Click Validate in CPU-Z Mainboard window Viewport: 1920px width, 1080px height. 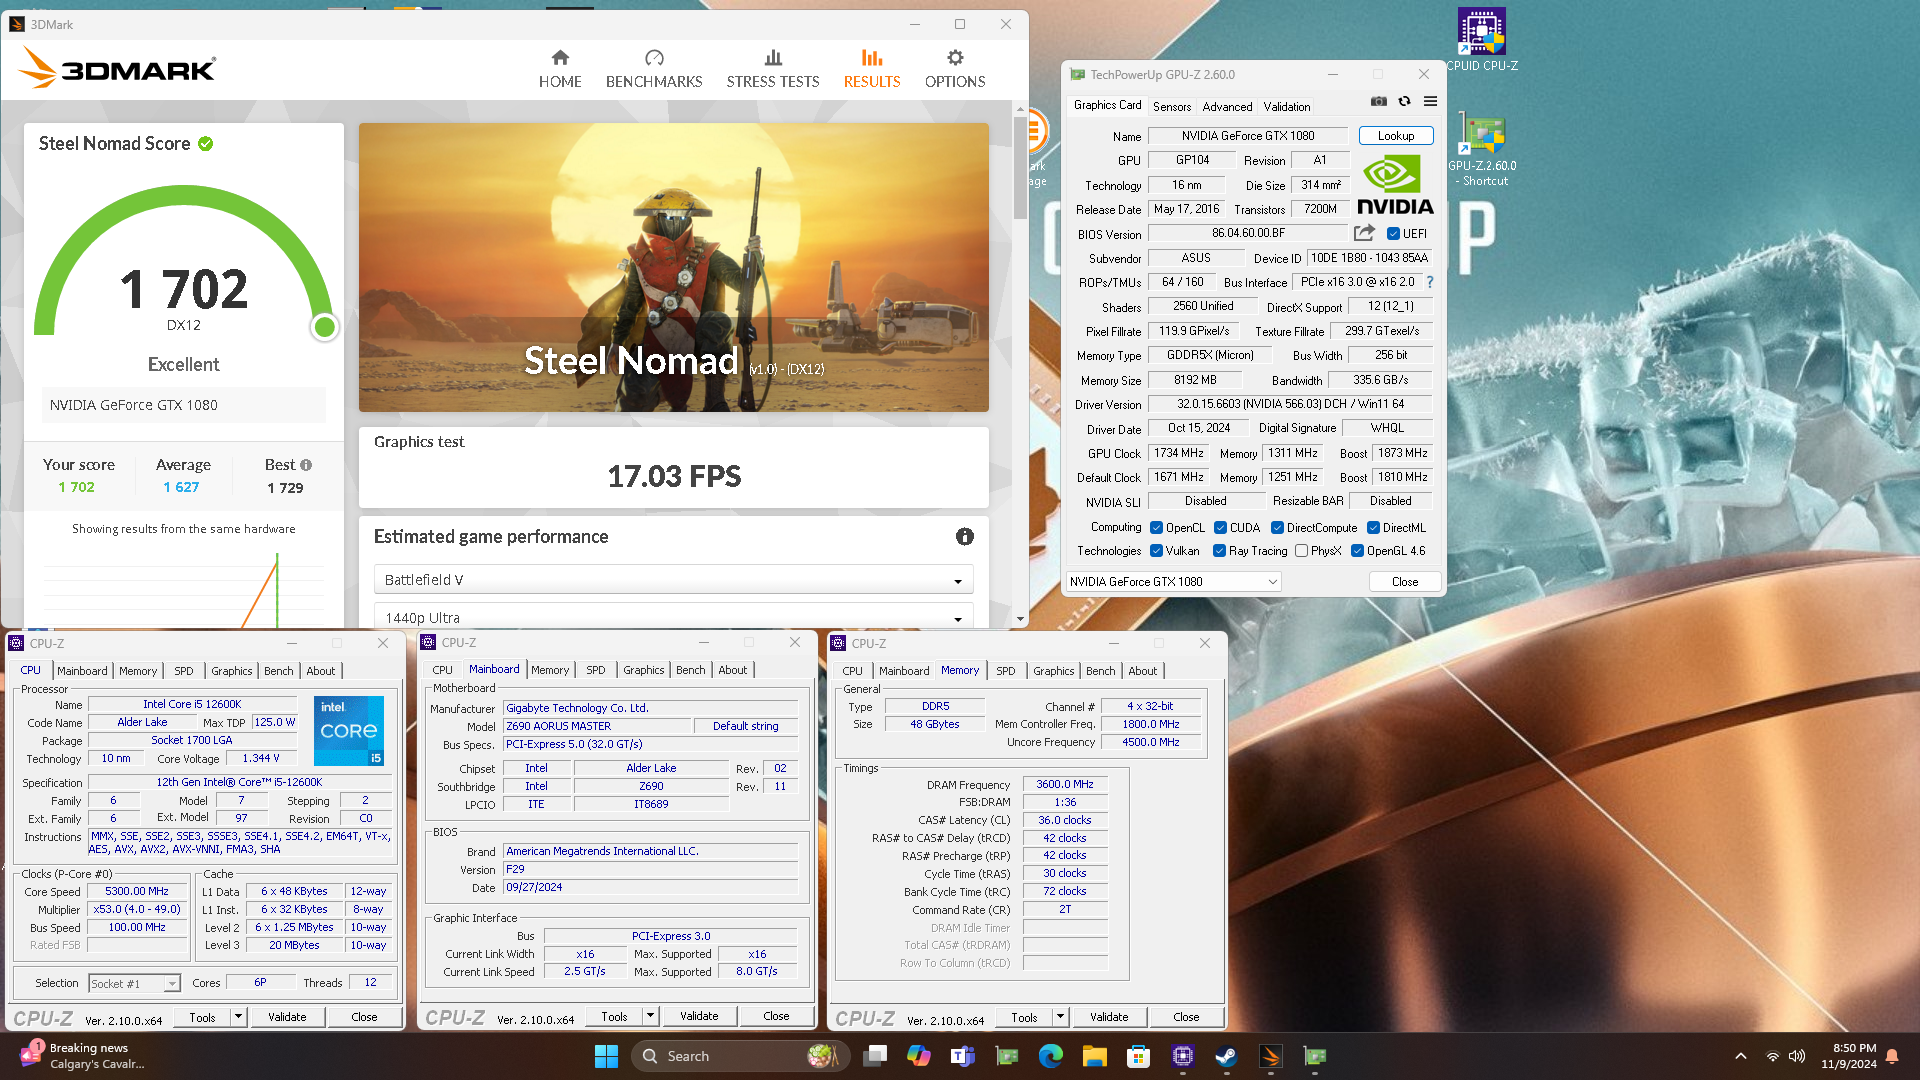[x=699, y=1016]
